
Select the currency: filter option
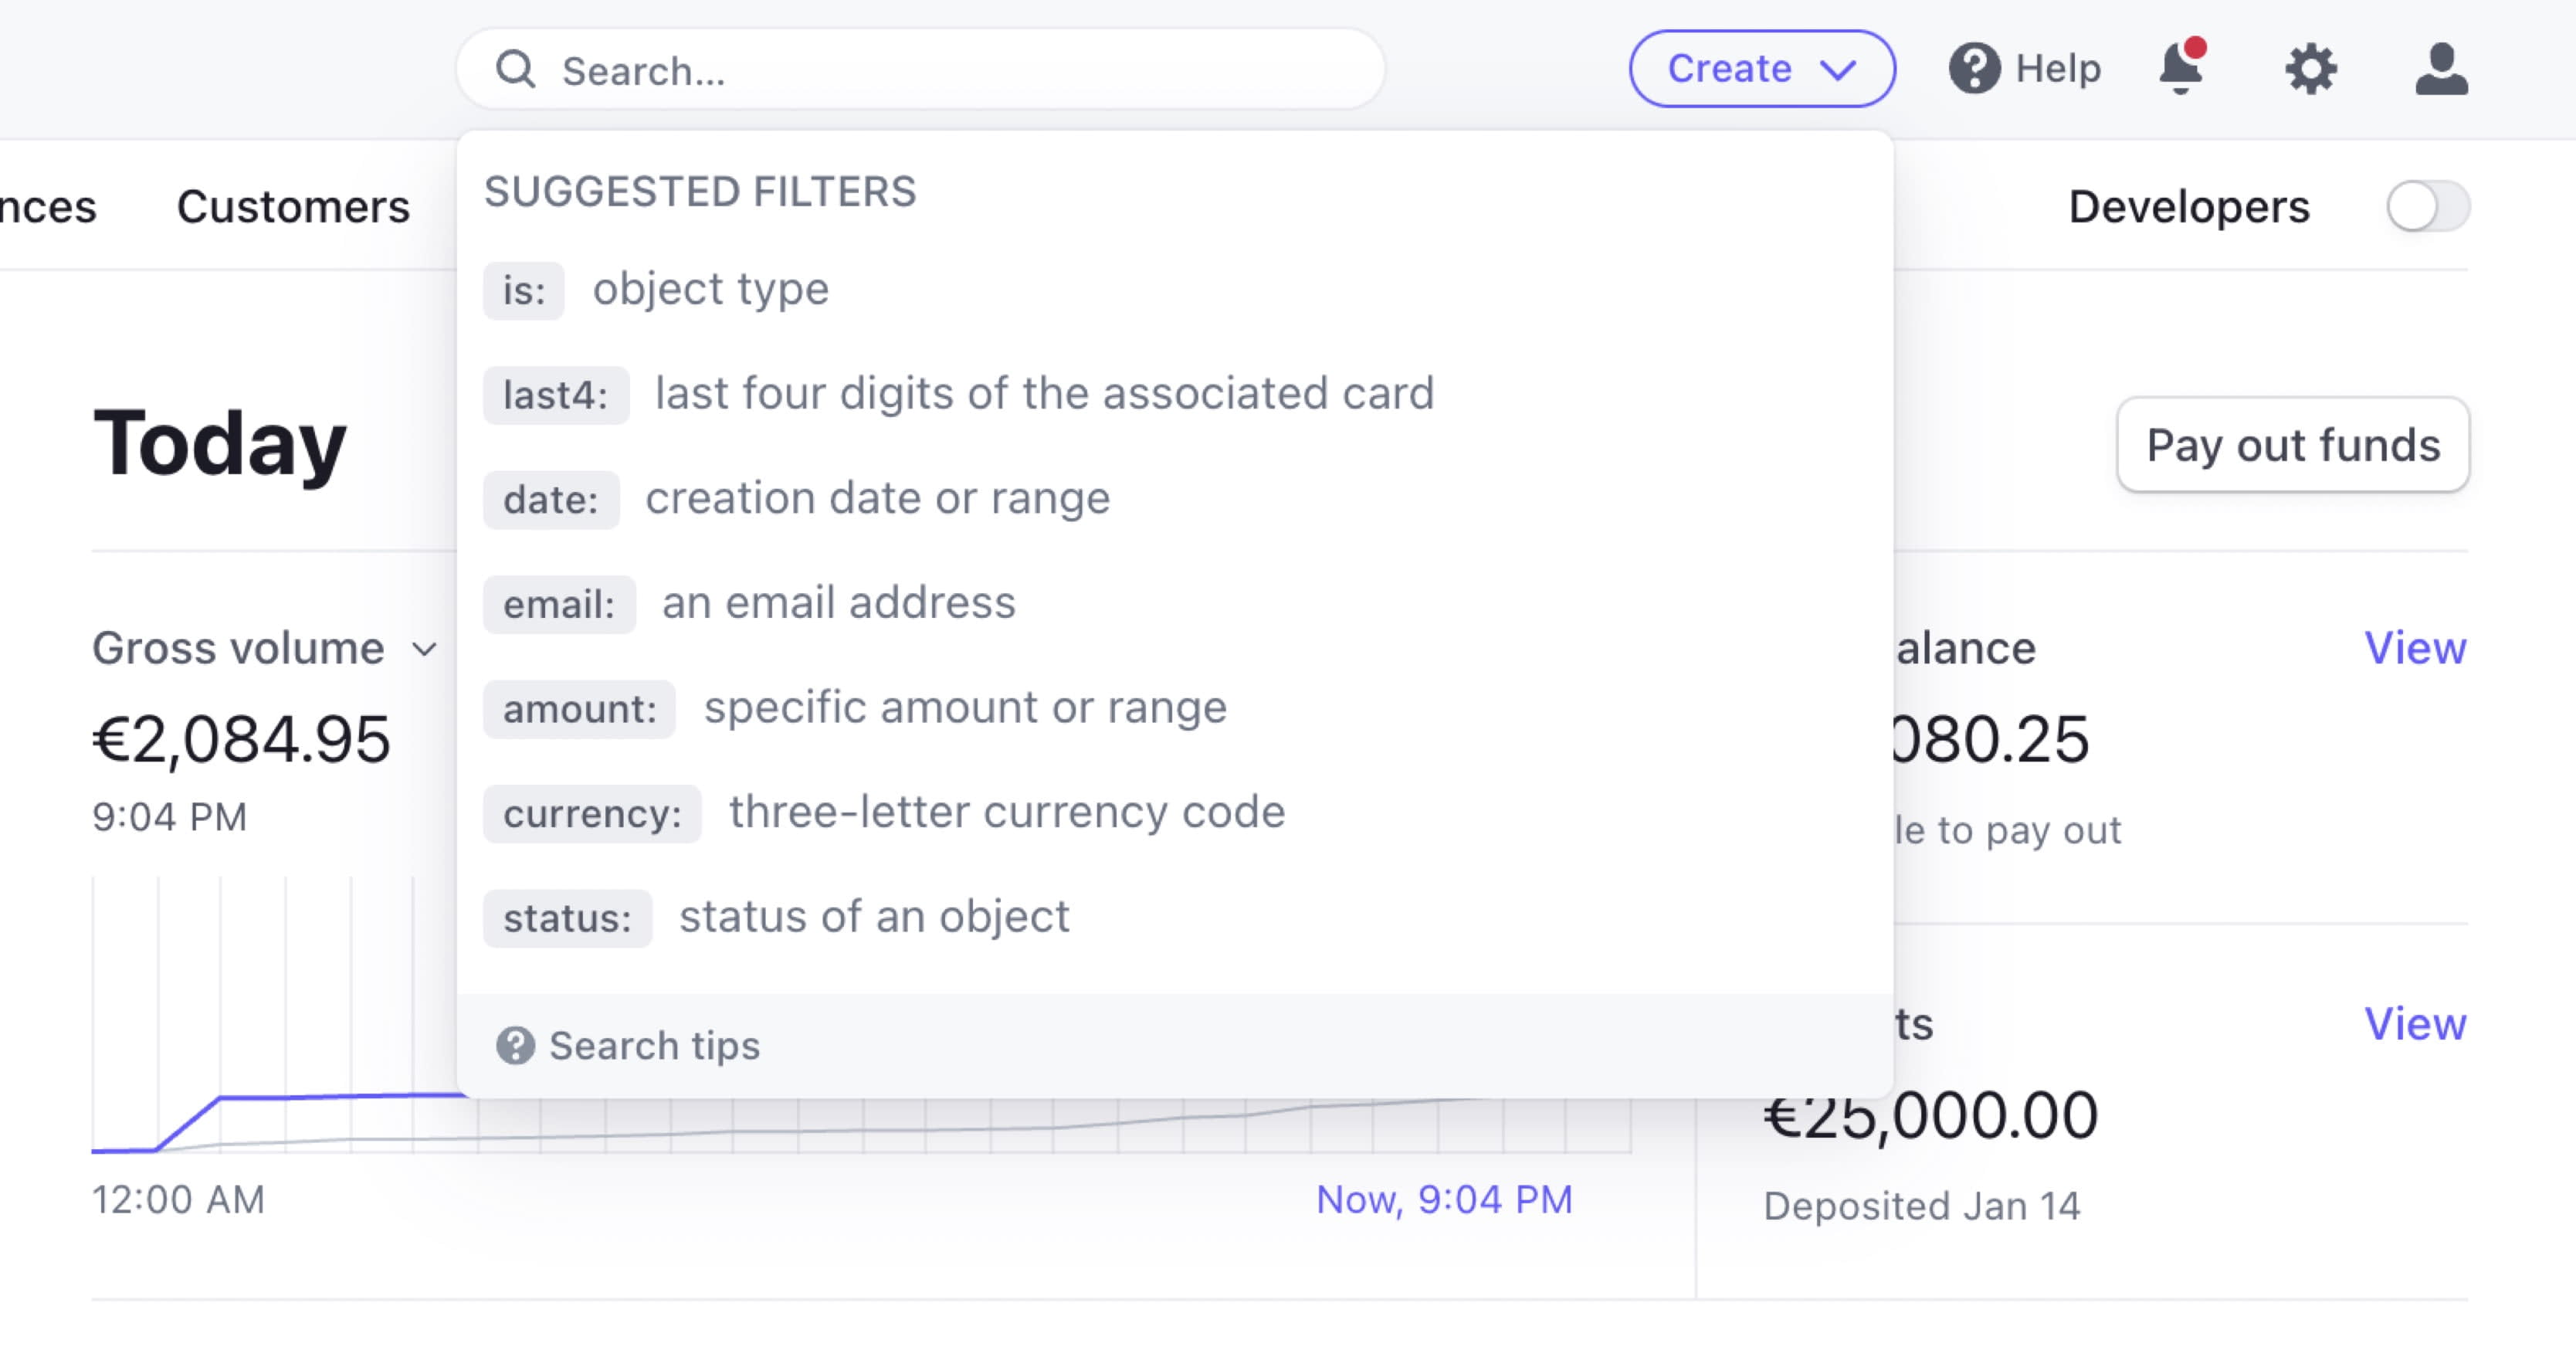click(591, 812)
